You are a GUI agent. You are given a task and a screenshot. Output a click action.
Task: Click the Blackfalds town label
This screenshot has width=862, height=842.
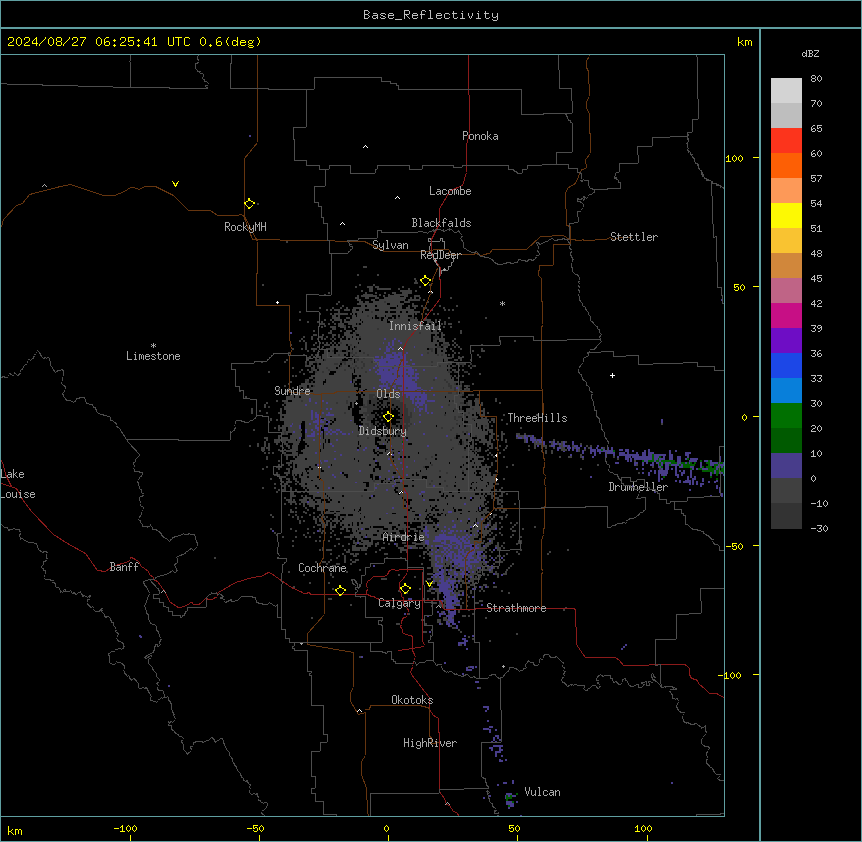pos(441,223)
